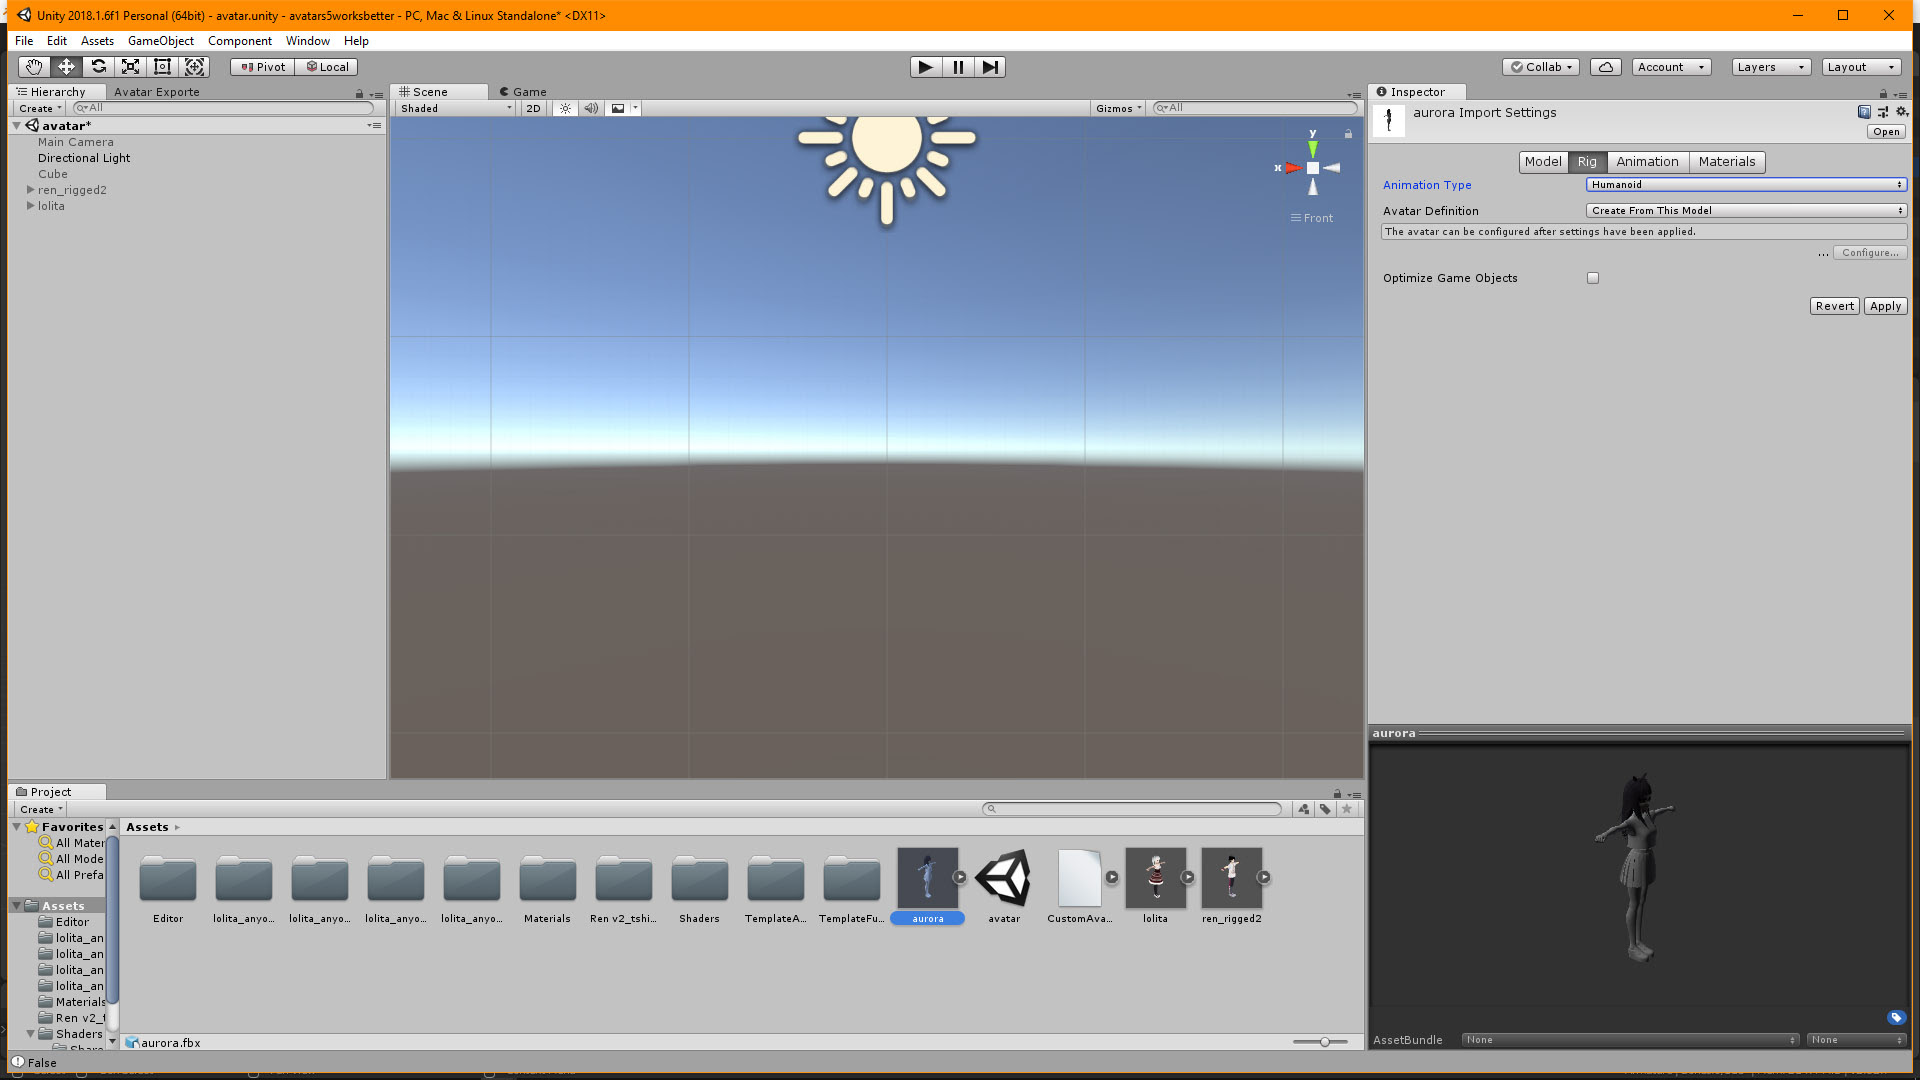This screenshot has width=1920, height=1080.
Task: Open Layers dropdown
Action: (1771, 67)
